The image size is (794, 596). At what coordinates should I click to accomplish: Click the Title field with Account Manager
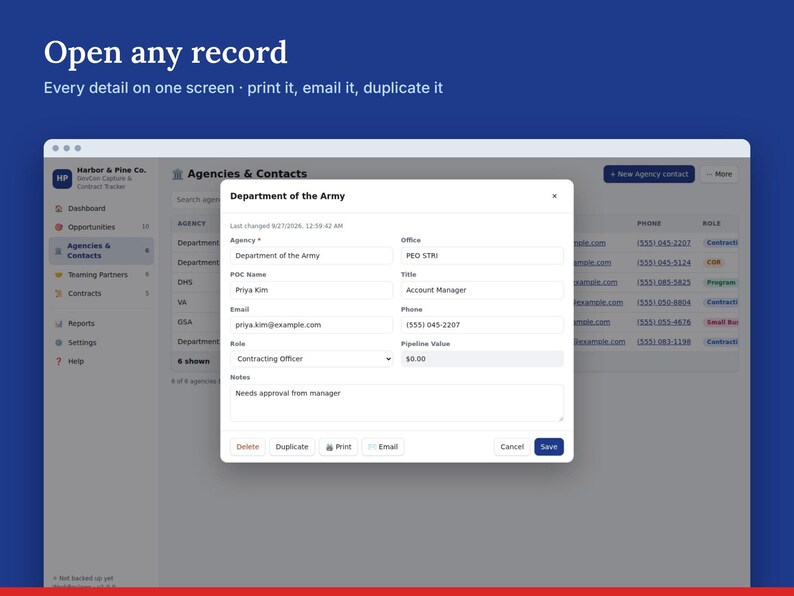click(482, 290)
